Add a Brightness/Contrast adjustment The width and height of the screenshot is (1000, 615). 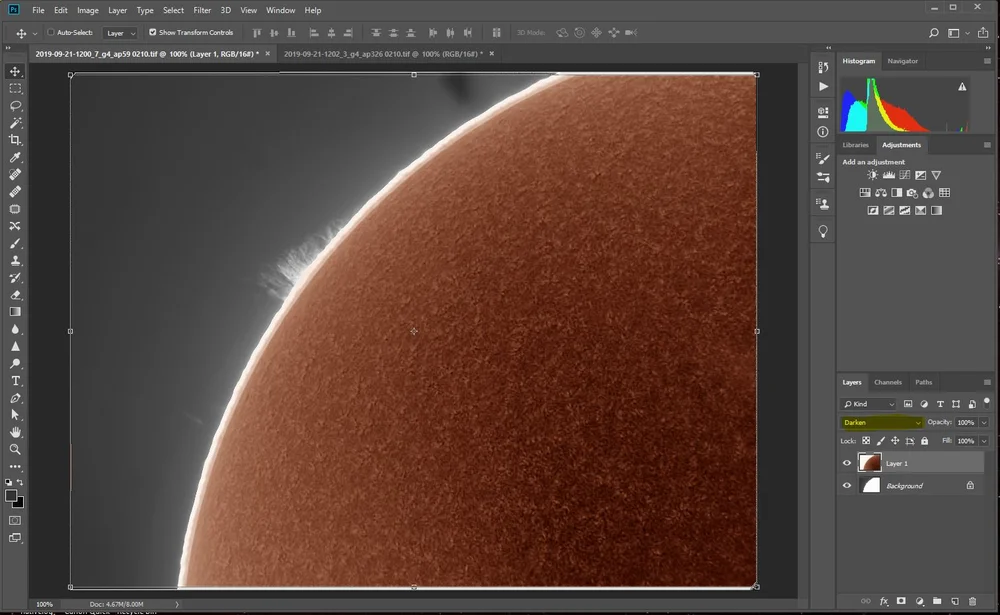tap(873, 176)
